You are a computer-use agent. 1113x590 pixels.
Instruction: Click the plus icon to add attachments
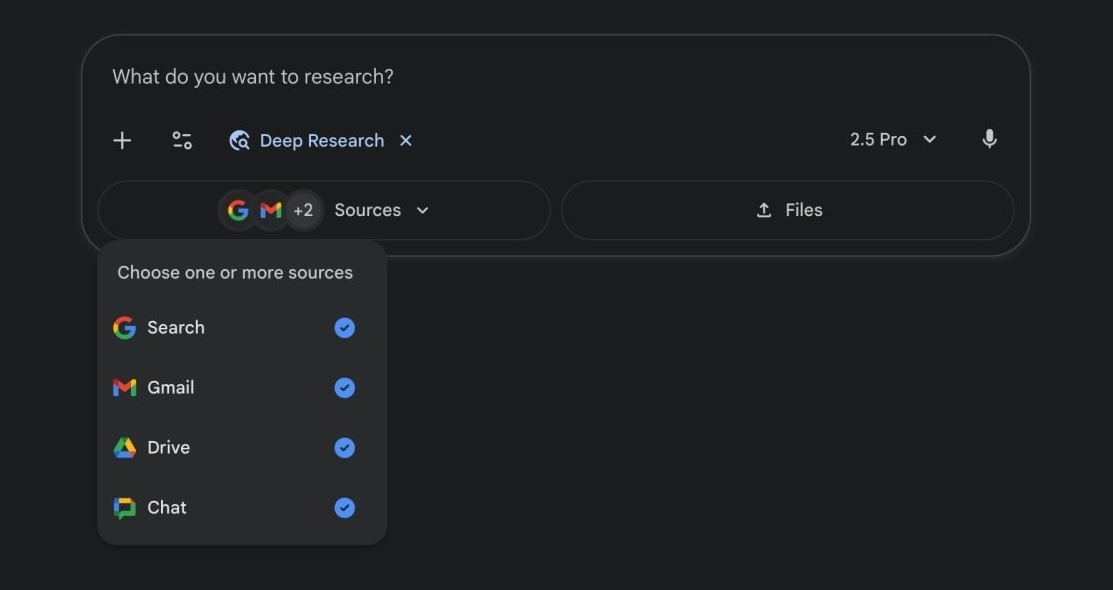click(122, 141)
